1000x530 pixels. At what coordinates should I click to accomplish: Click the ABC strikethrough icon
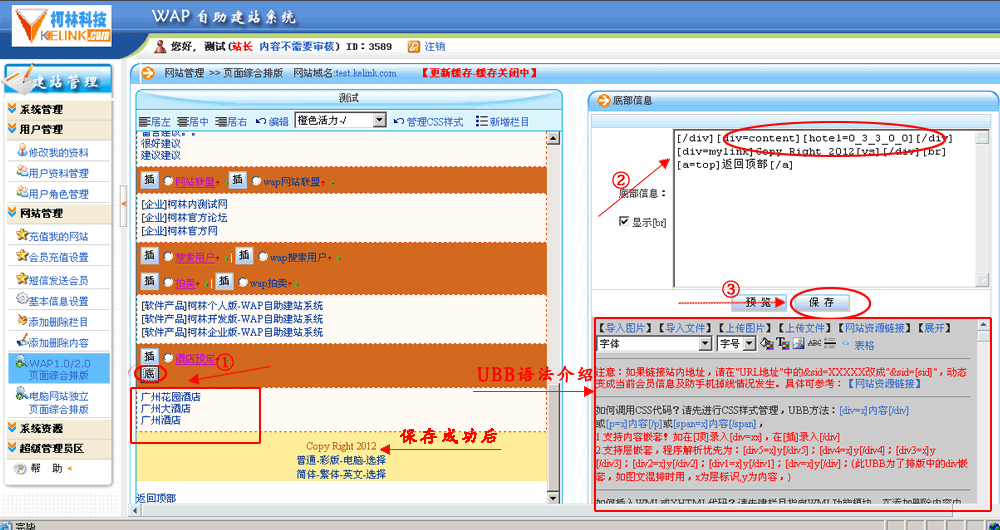(x=814, y=344)
